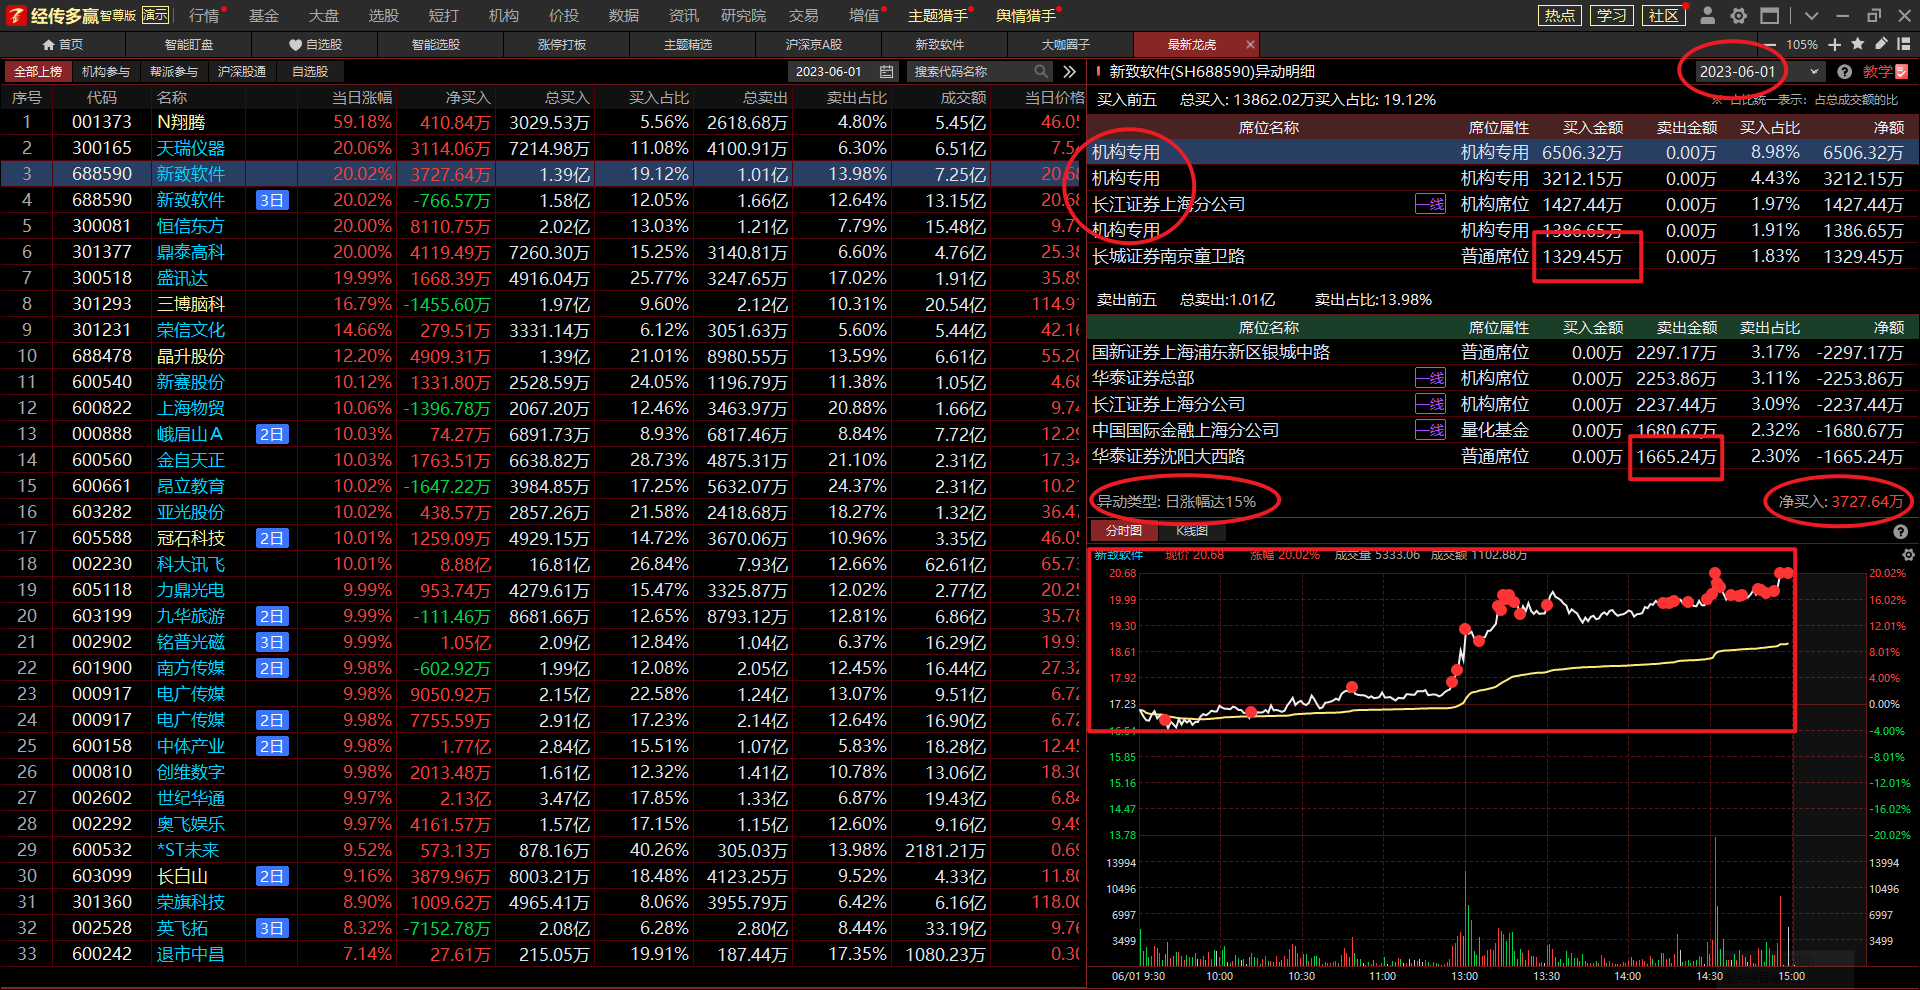This screenshot has height=990, width=1920.
Task: Go to 首页 home tab
Action: tap(63, 45)
